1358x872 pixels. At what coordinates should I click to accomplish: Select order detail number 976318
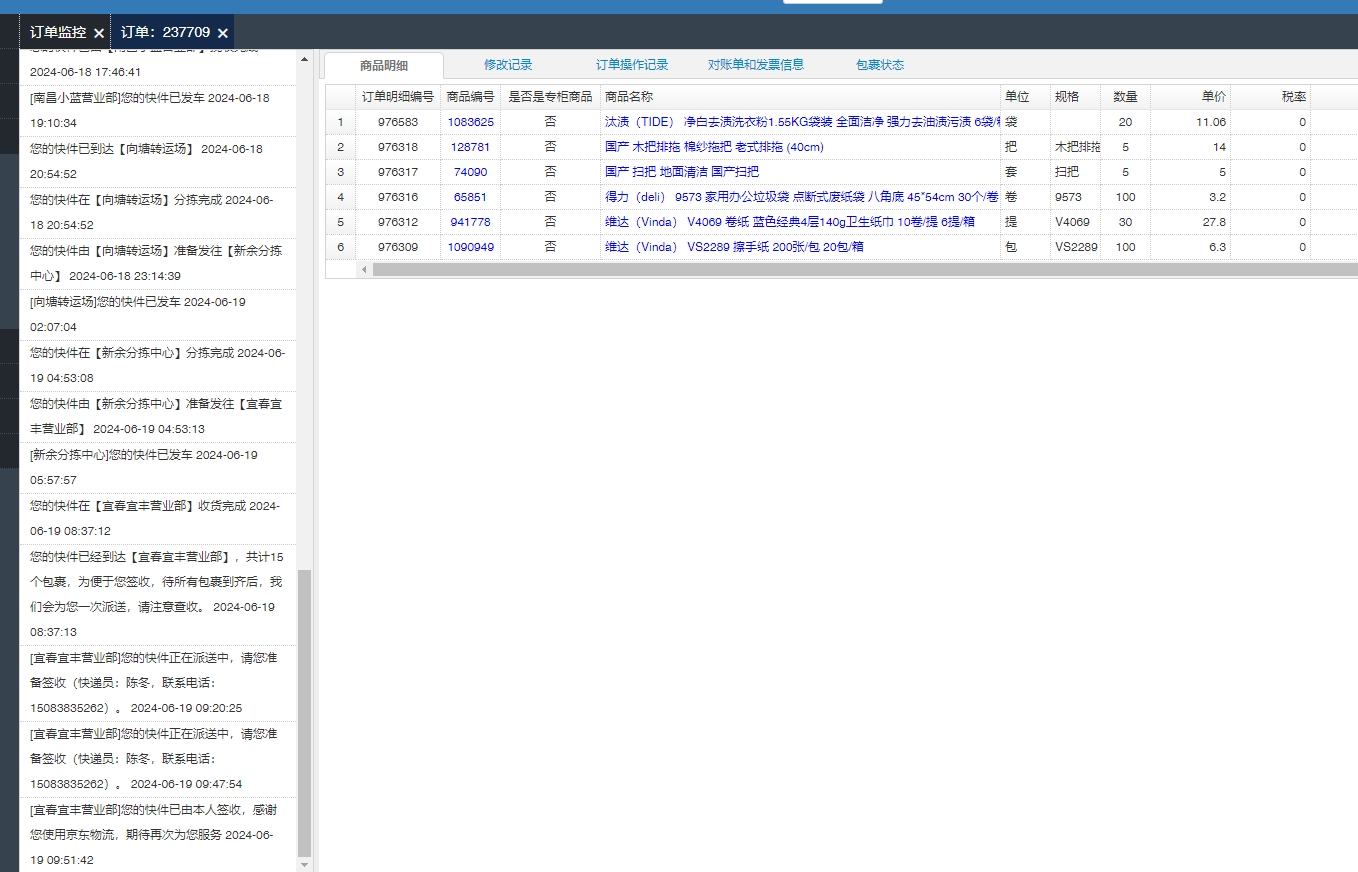(x=398, y=147)
